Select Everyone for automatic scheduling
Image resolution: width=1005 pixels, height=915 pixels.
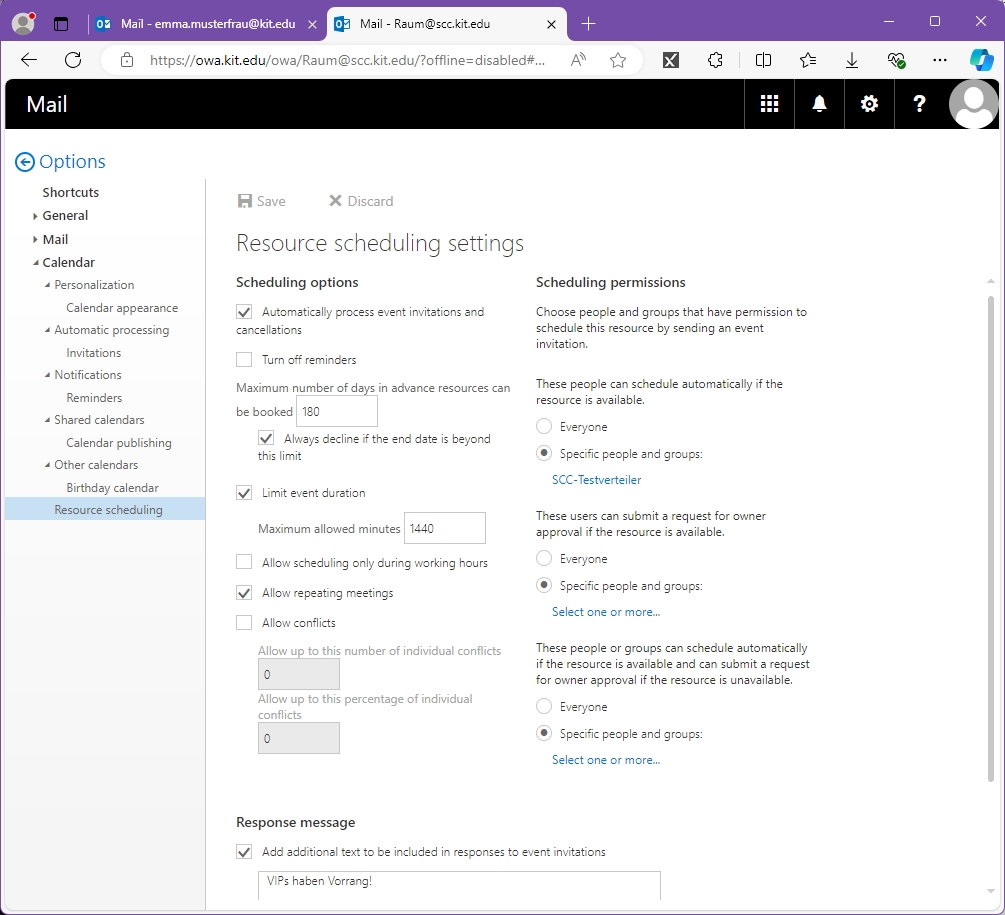click(x=544, y=427)
